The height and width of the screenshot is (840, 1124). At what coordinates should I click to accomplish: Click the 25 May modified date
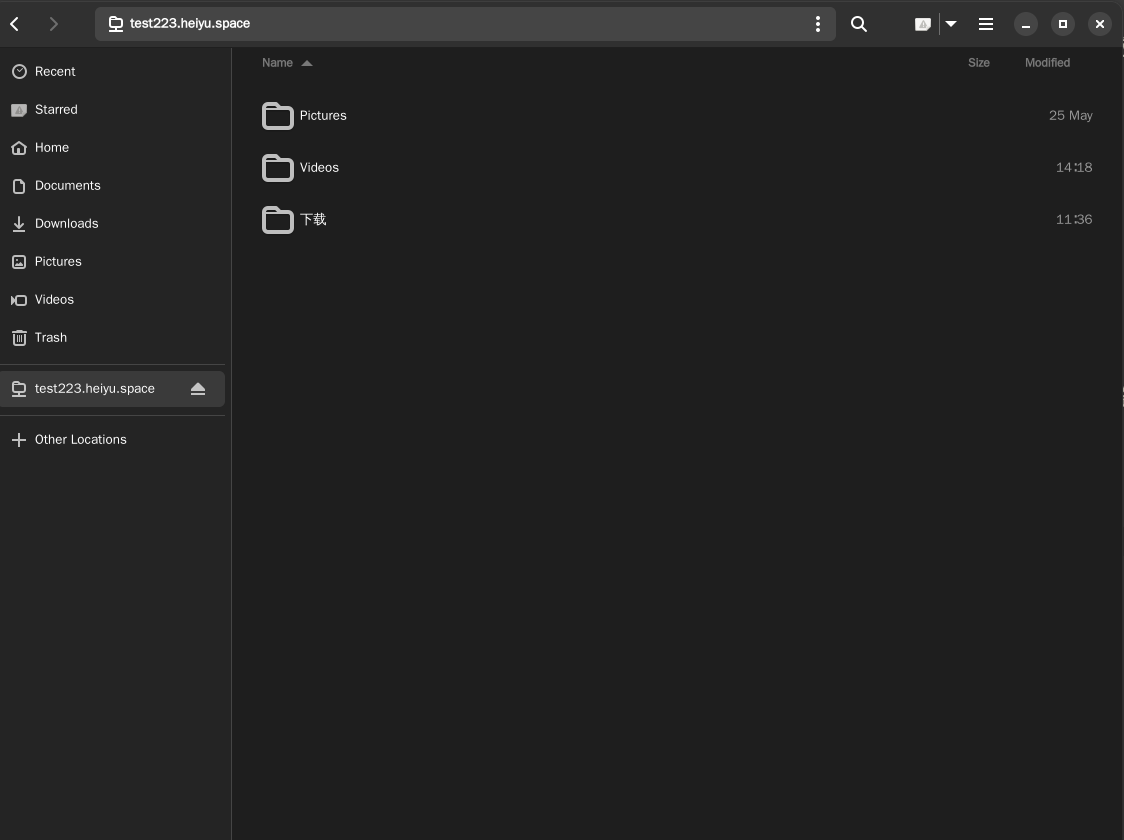point(1070,115)
